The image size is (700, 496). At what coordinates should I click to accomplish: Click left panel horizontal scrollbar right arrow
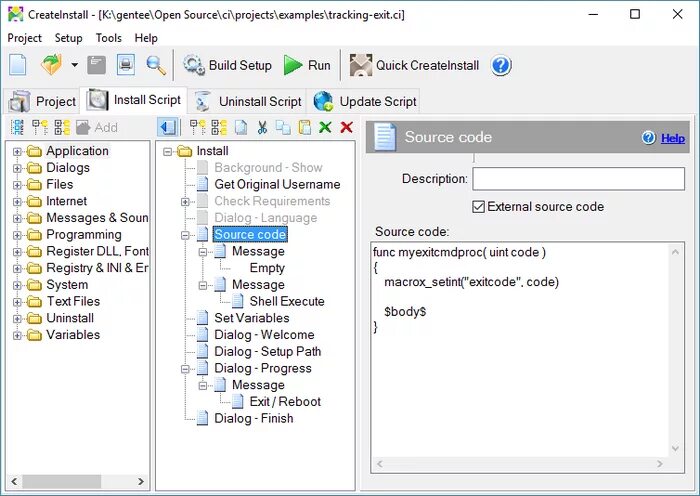coord(141,481)
